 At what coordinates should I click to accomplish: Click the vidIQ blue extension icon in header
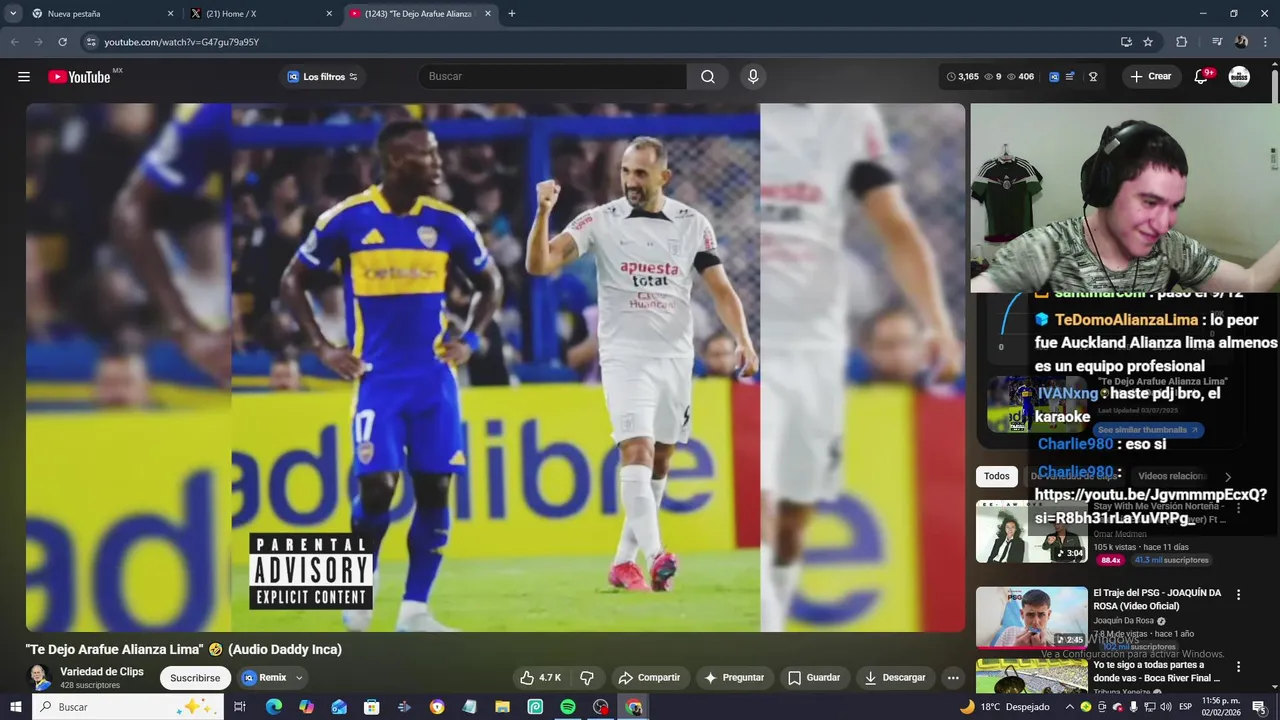[1054, 77]
